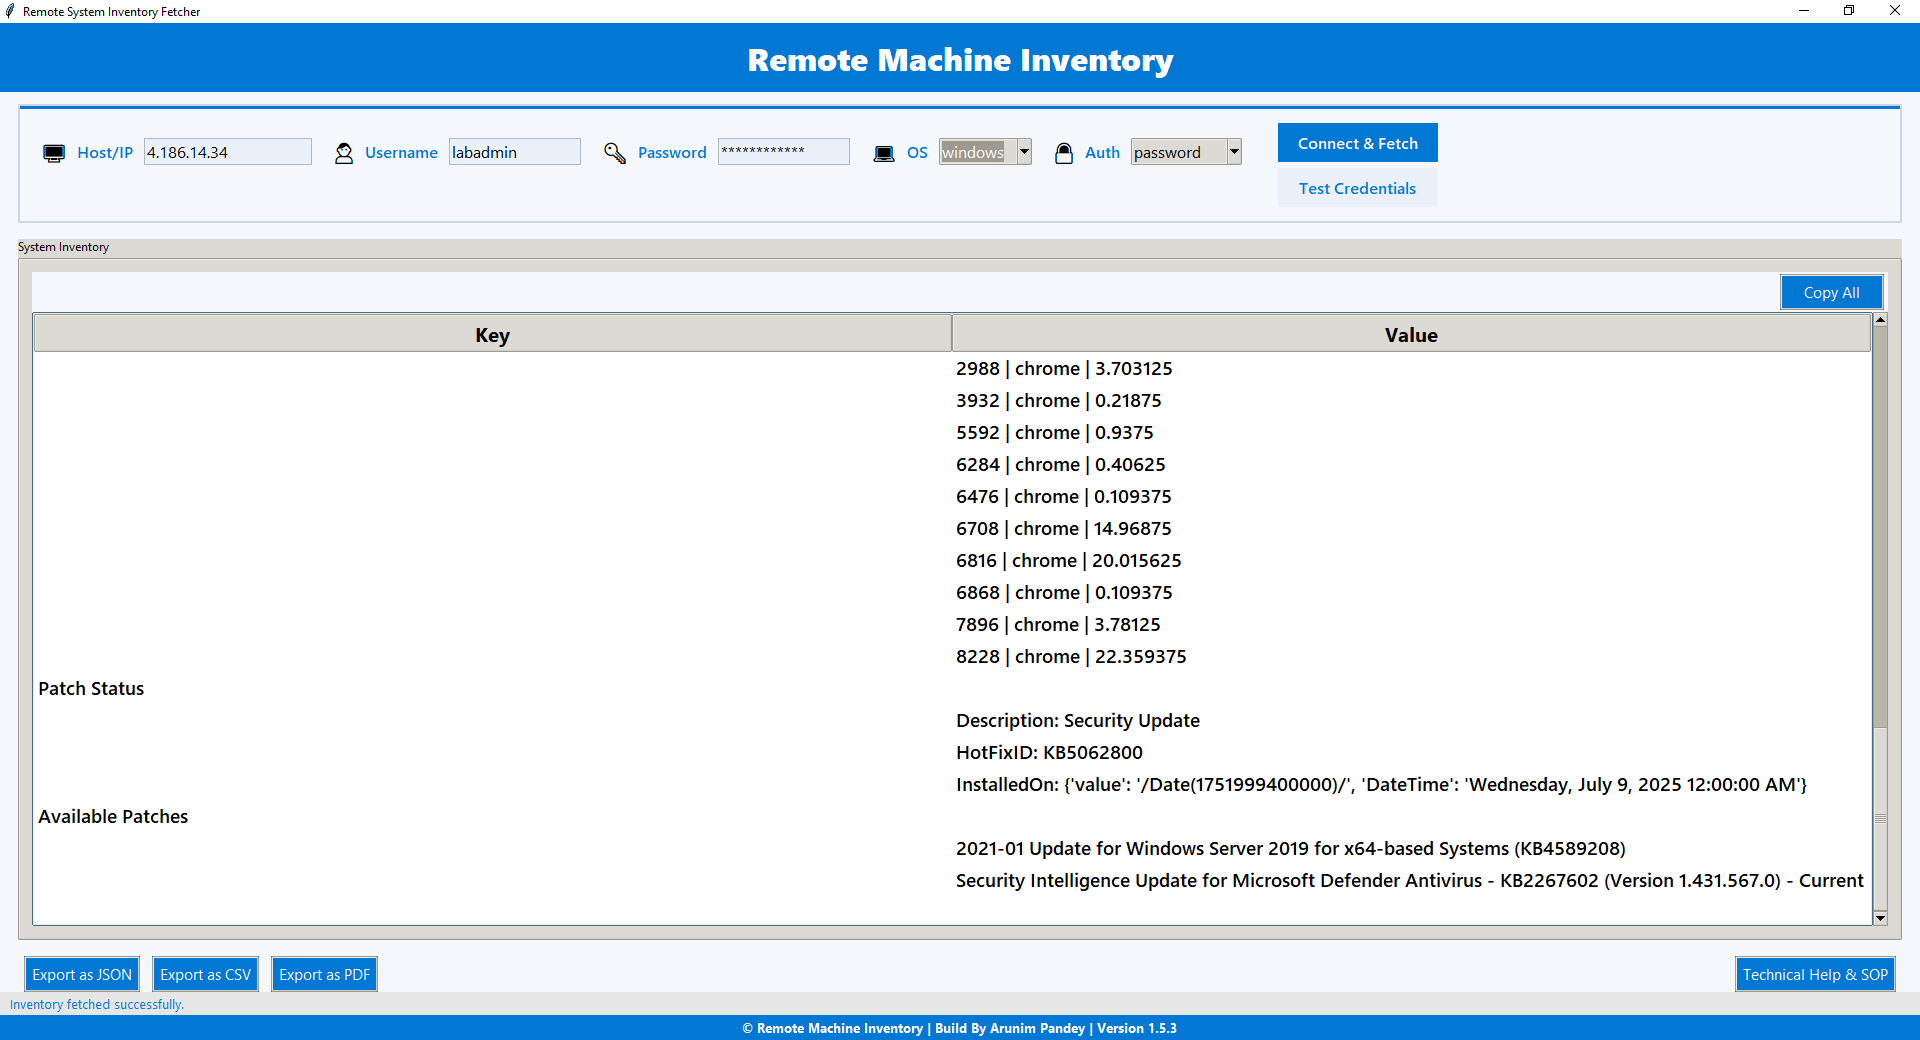Click the app icon in the title bar

(x=11, y=11)
